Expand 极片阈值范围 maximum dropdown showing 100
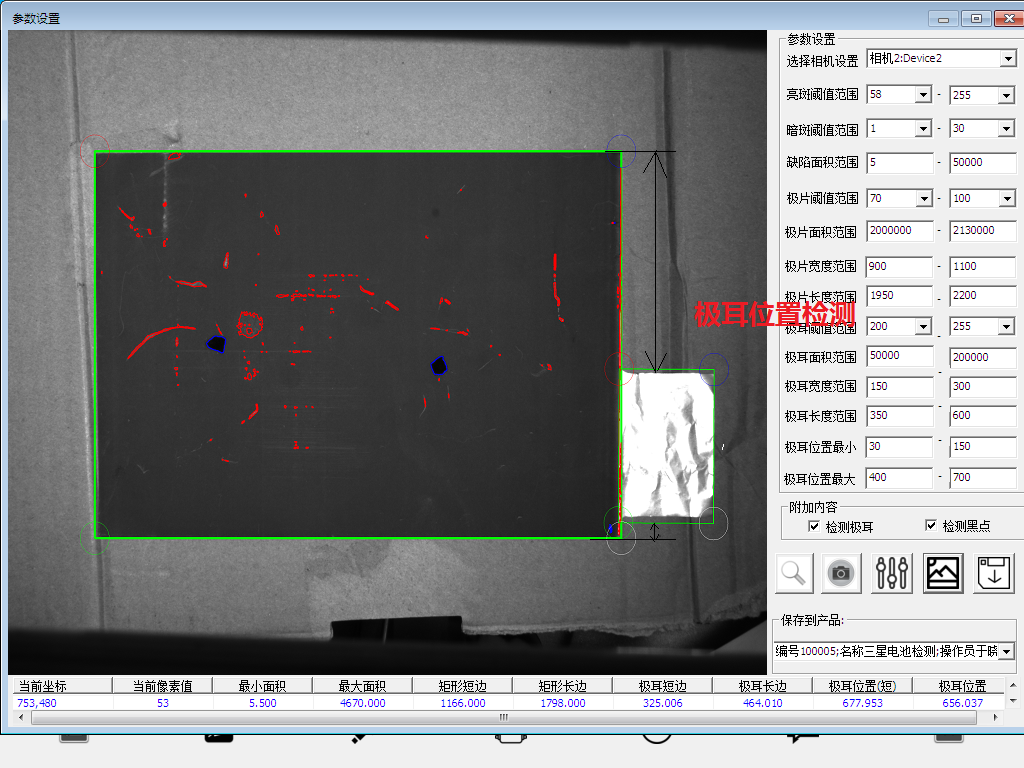Viewport: 1024px width, 768px height. (1006, 199)
